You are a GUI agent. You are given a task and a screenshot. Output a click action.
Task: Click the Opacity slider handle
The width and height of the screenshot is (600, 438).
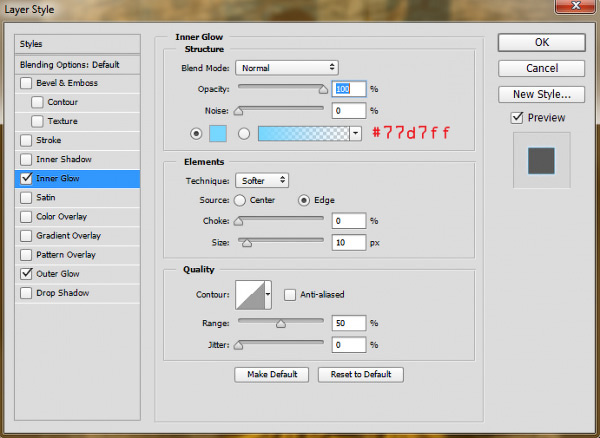323,90
